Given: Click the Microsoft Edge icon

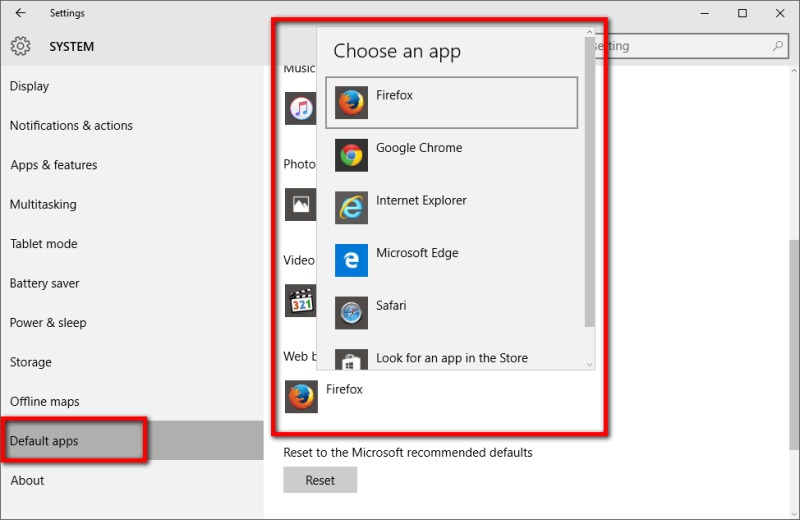Looking at the screenshot, I should 351,260.
